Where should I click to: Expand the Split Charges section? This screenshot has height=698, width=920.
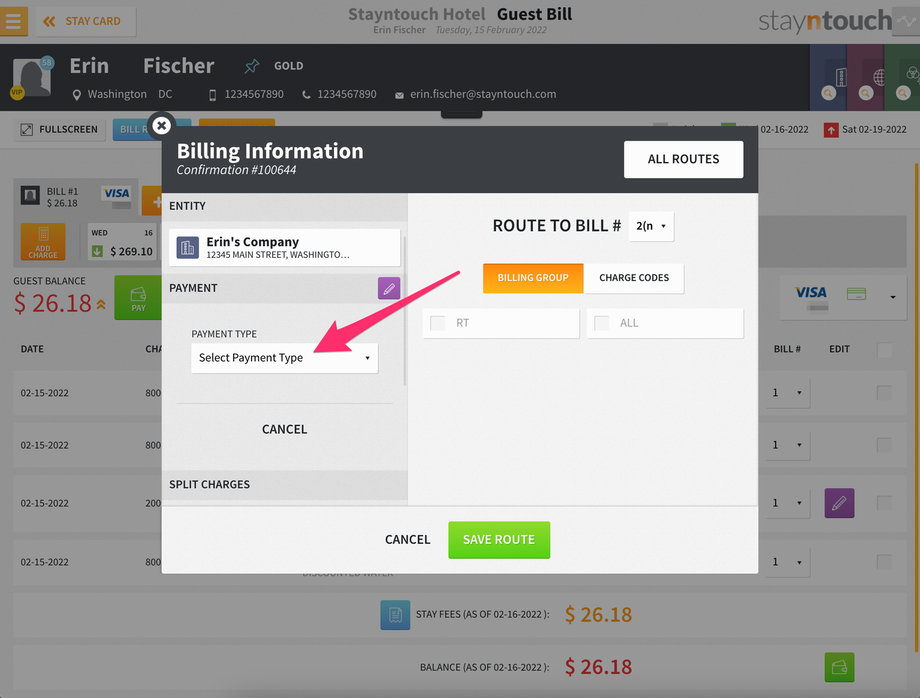pyautogui.click(x=285, y=484)
